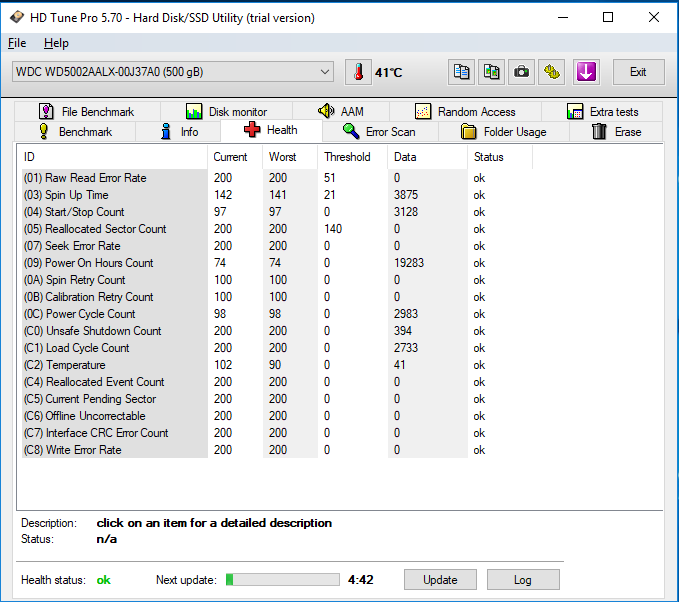Click the Data column header
Viewport: 679px width, 602px height.
click(x=427, y=157)
